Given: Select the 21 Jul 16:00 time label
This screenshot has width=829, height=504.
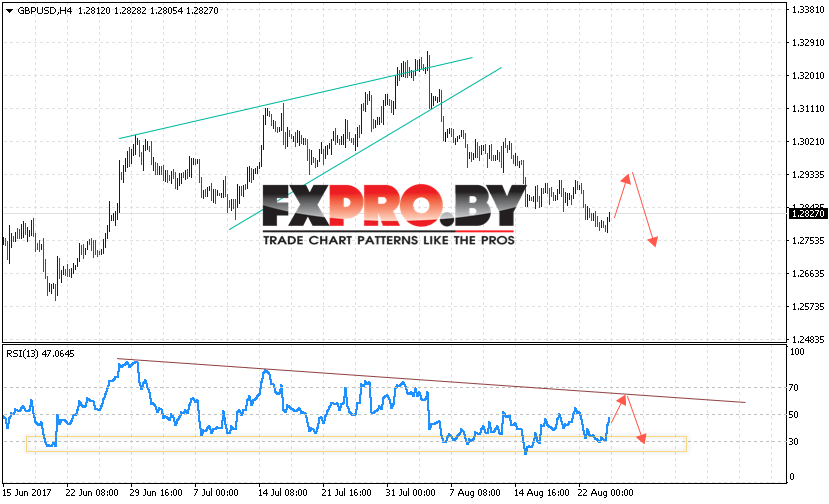Looking at the screenshot, I should point(346,493).
